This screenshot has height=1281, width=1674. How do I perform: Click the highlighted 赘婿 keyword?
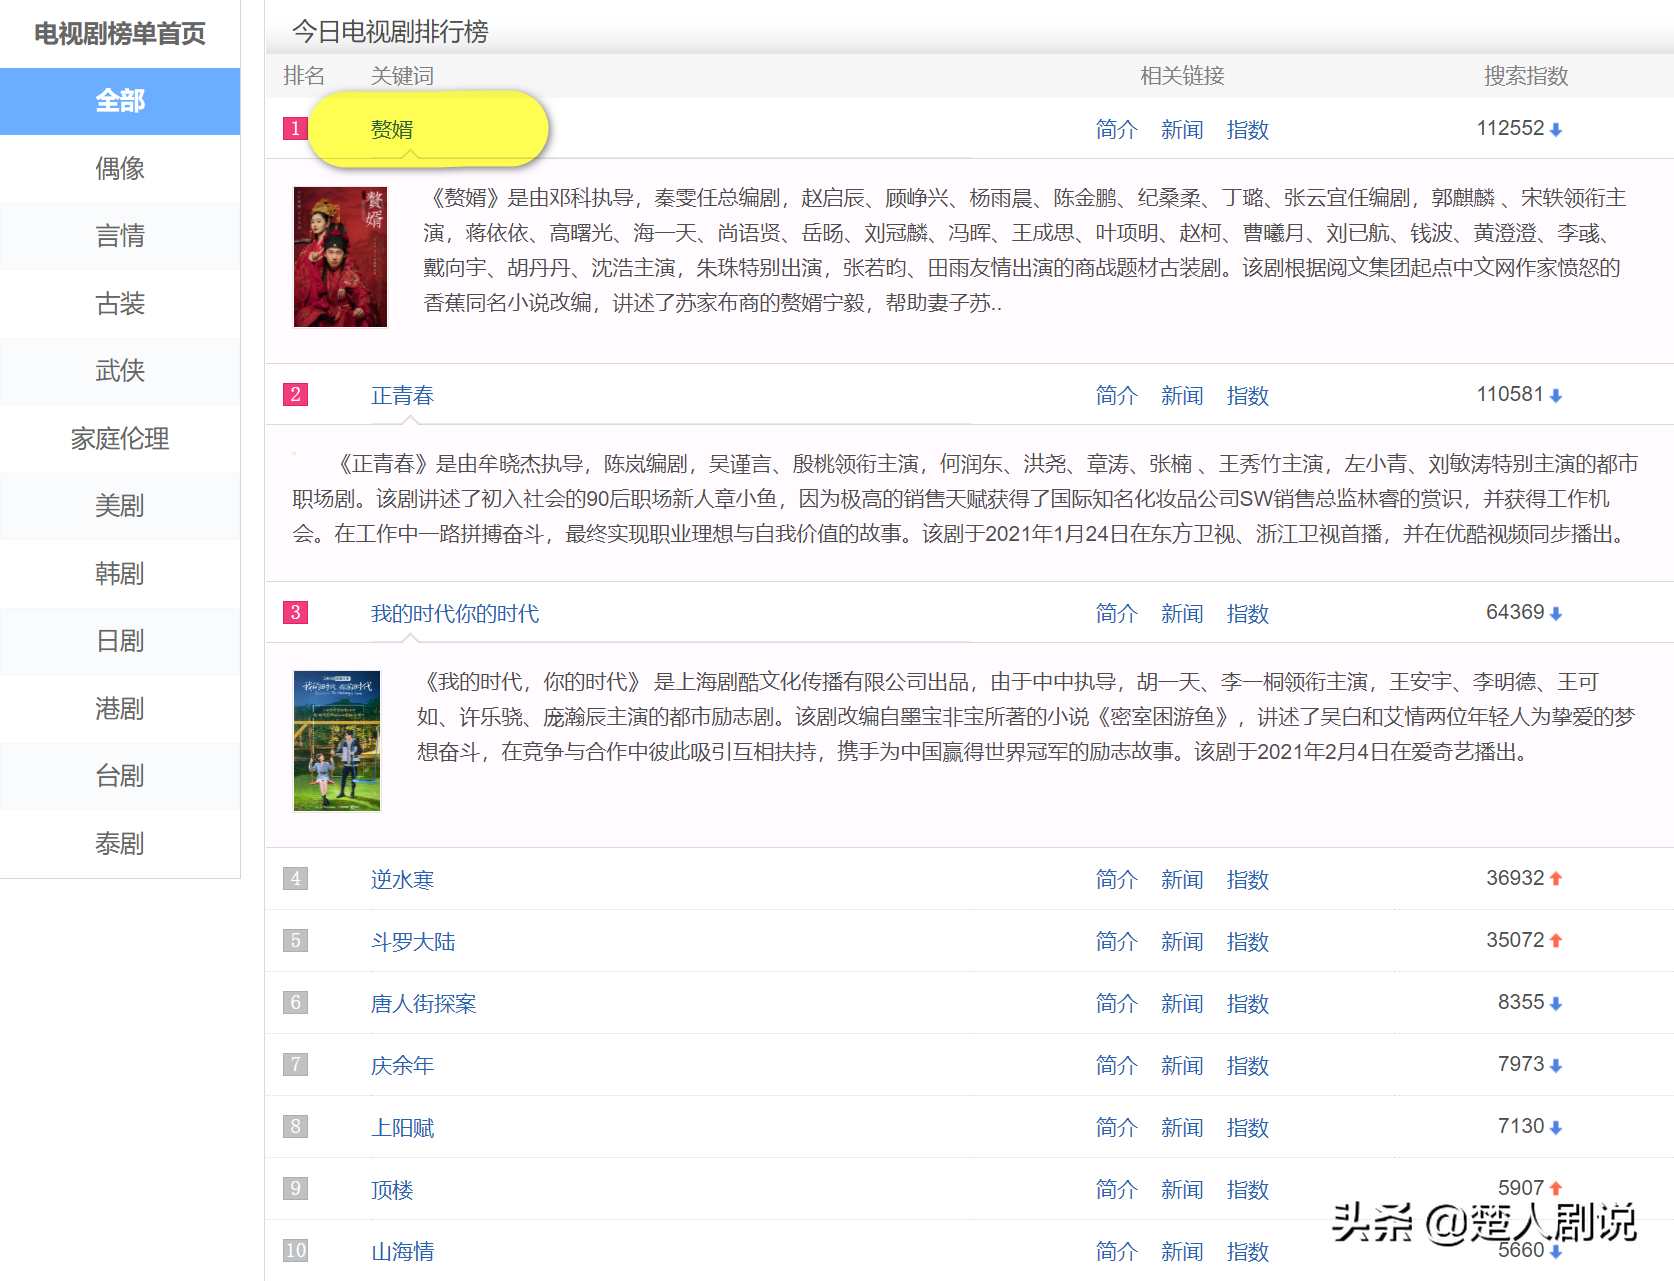[392, 130]
